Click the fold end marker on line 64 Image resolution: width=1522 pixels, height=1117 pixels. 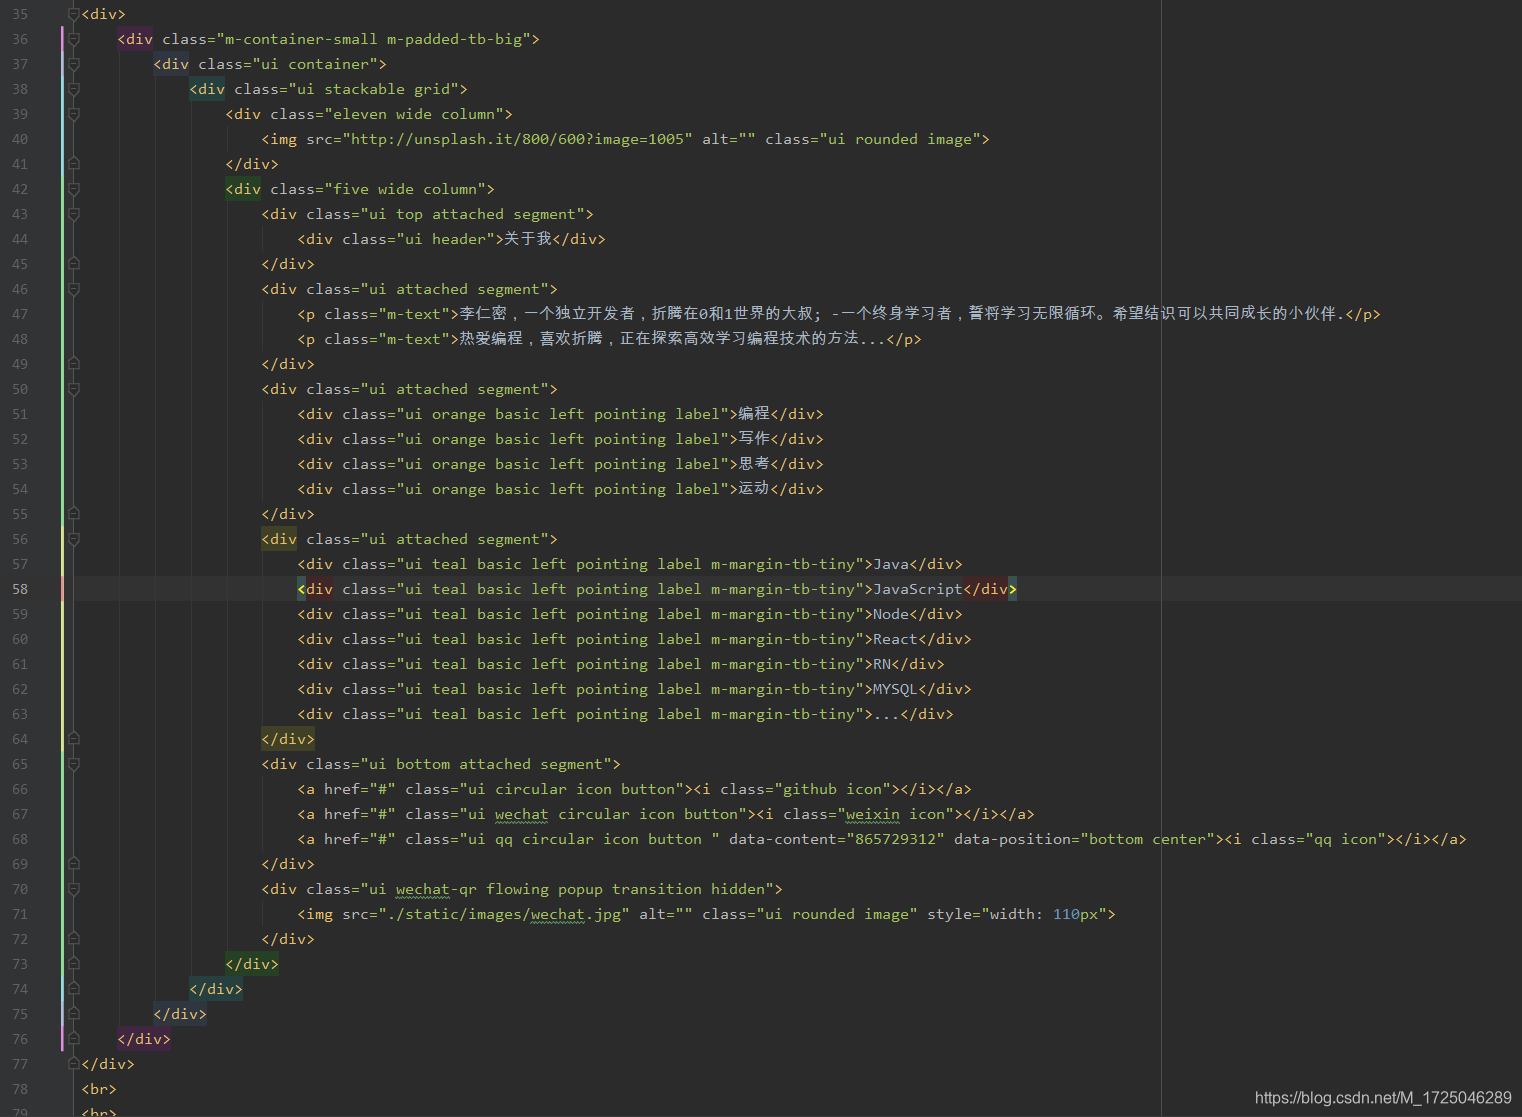(73, 739)
